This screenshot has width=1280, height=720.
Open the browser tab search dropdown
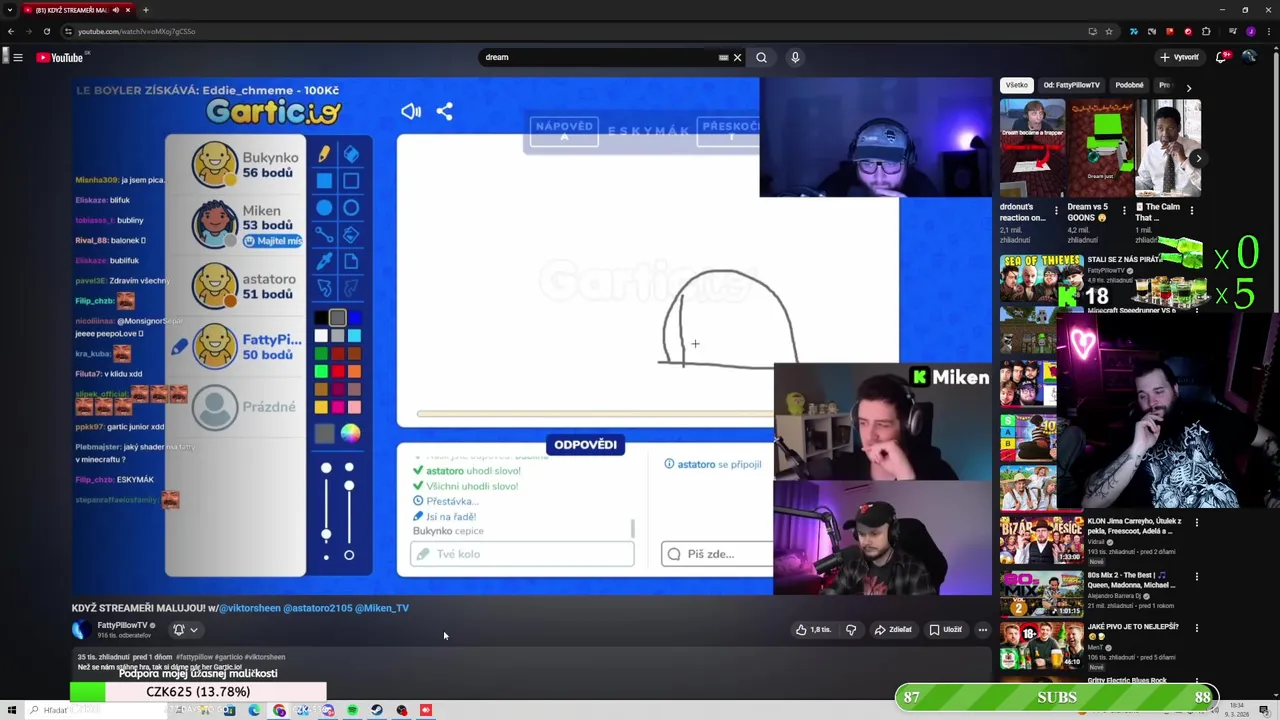[10, 10]
